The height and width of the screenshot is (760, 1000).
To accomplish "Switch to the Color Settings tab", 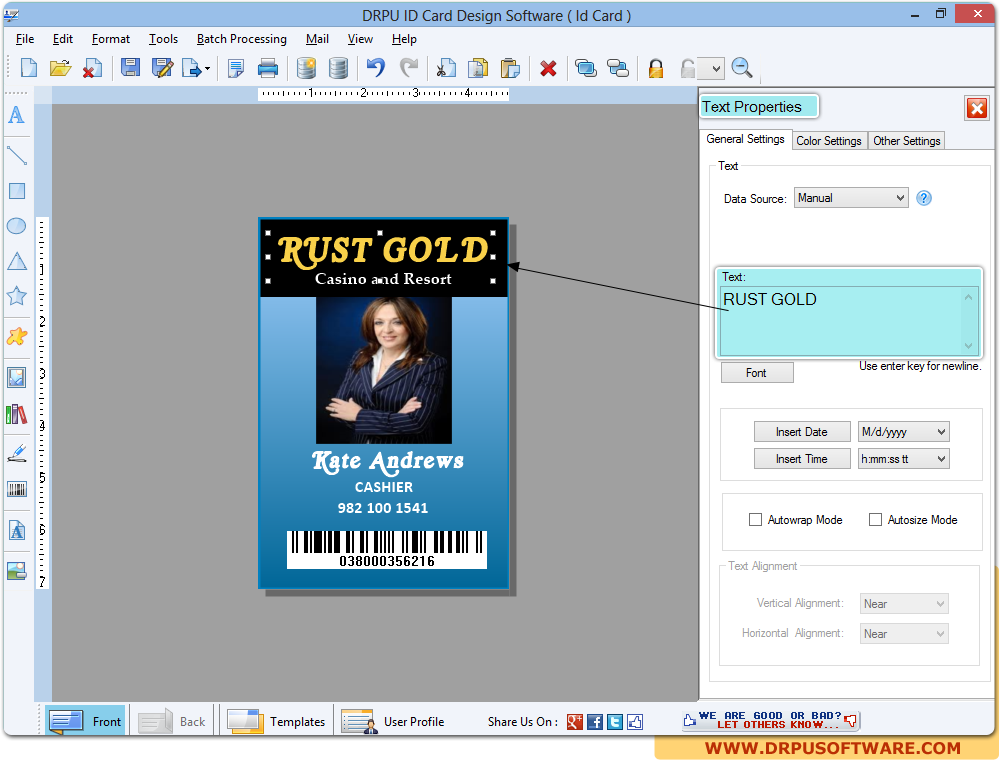I will point(829,141).
